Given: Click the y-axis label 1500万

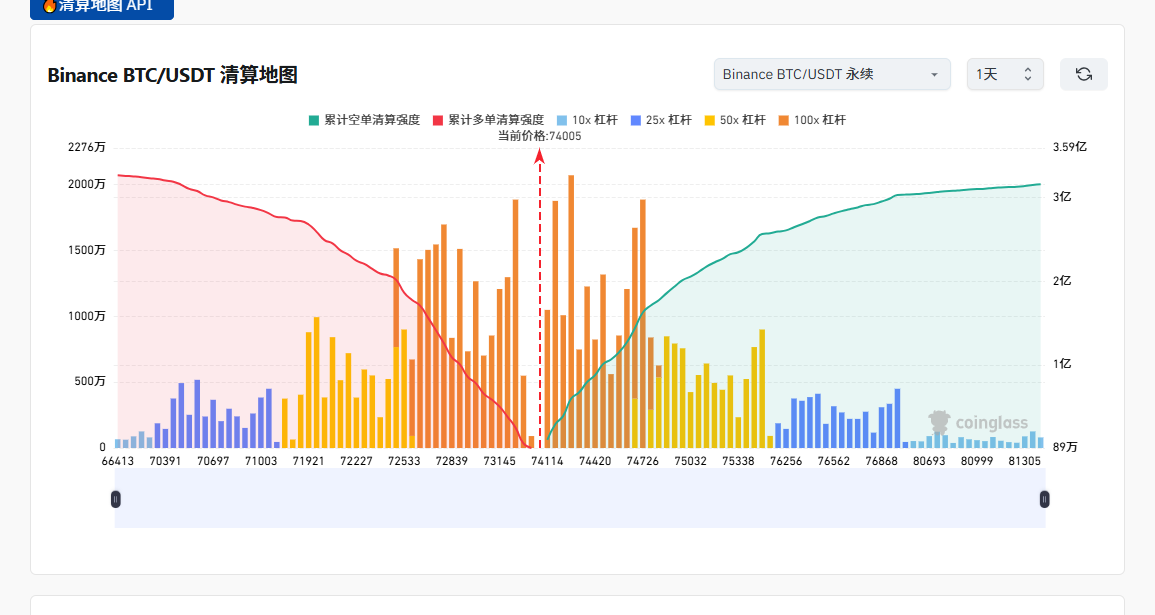Looking at the screenshot, I should (x=87, y=250).
